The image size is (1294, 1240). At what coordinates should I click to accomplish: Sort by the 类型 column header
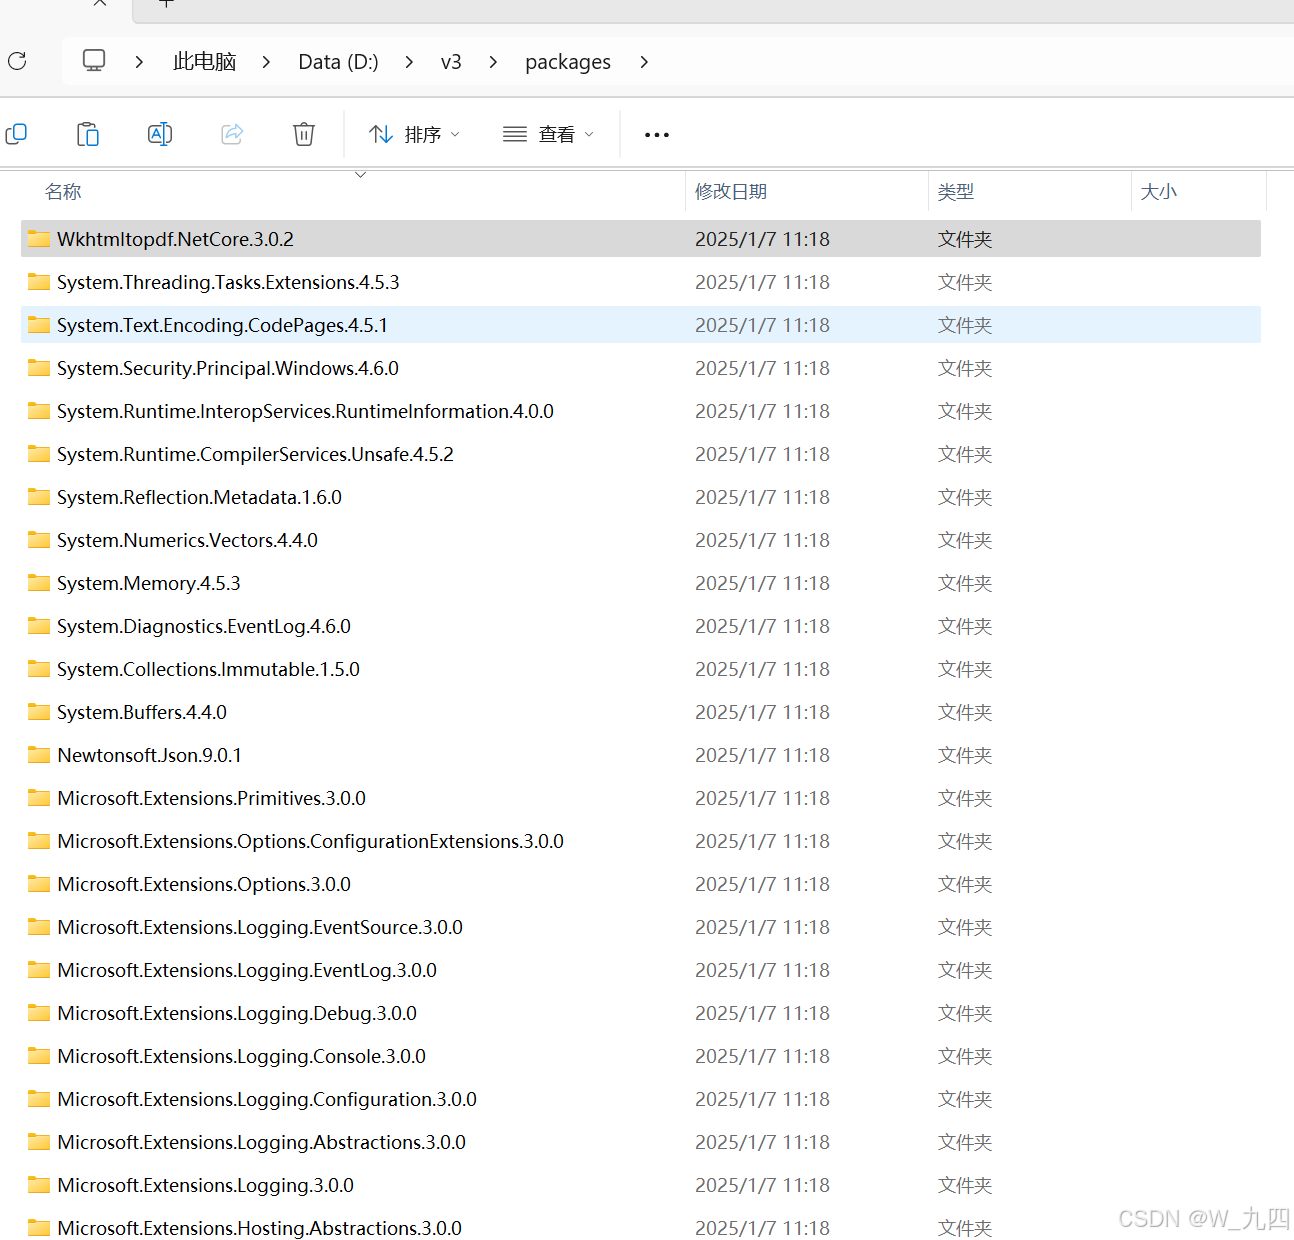(956, 191)
